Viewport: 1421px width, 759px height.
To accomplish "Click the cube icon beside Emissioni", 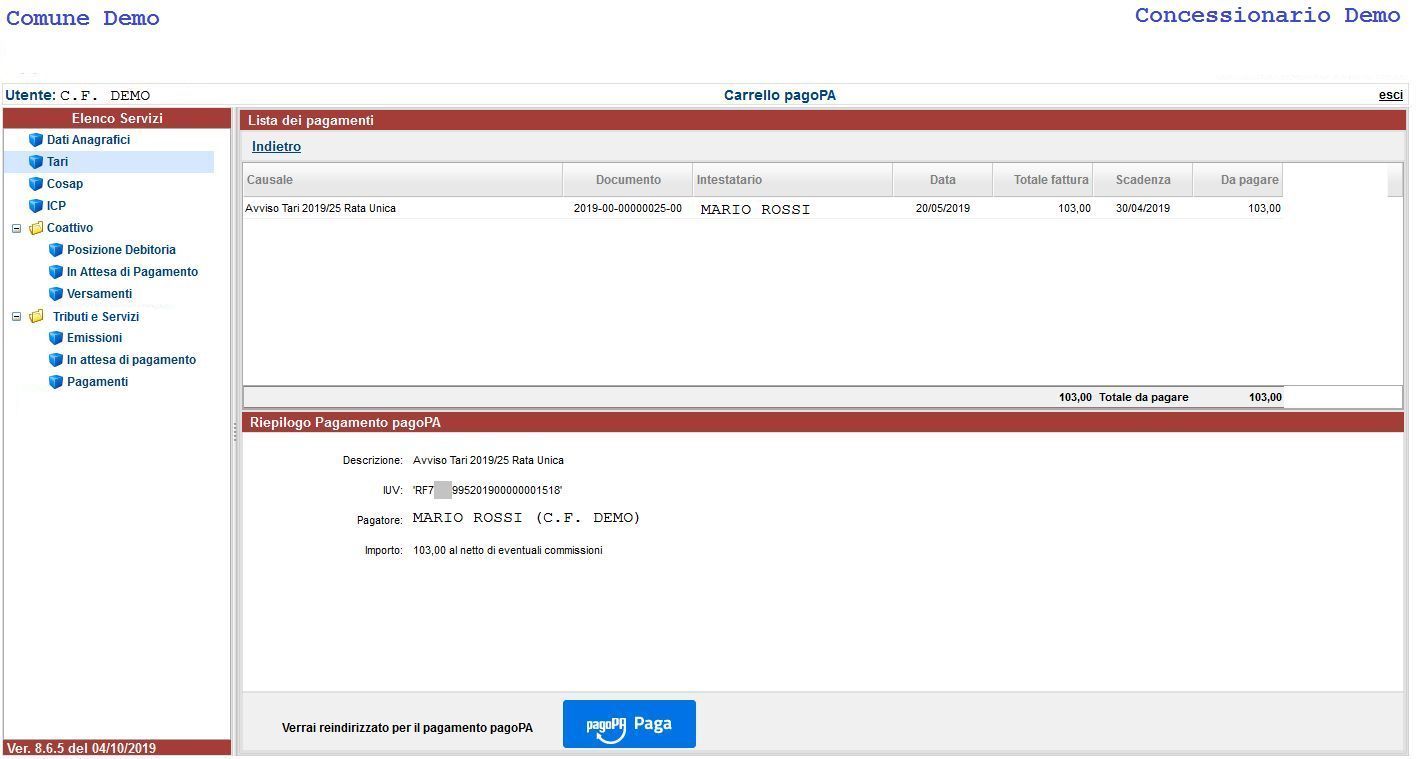I will coord(56,338).
